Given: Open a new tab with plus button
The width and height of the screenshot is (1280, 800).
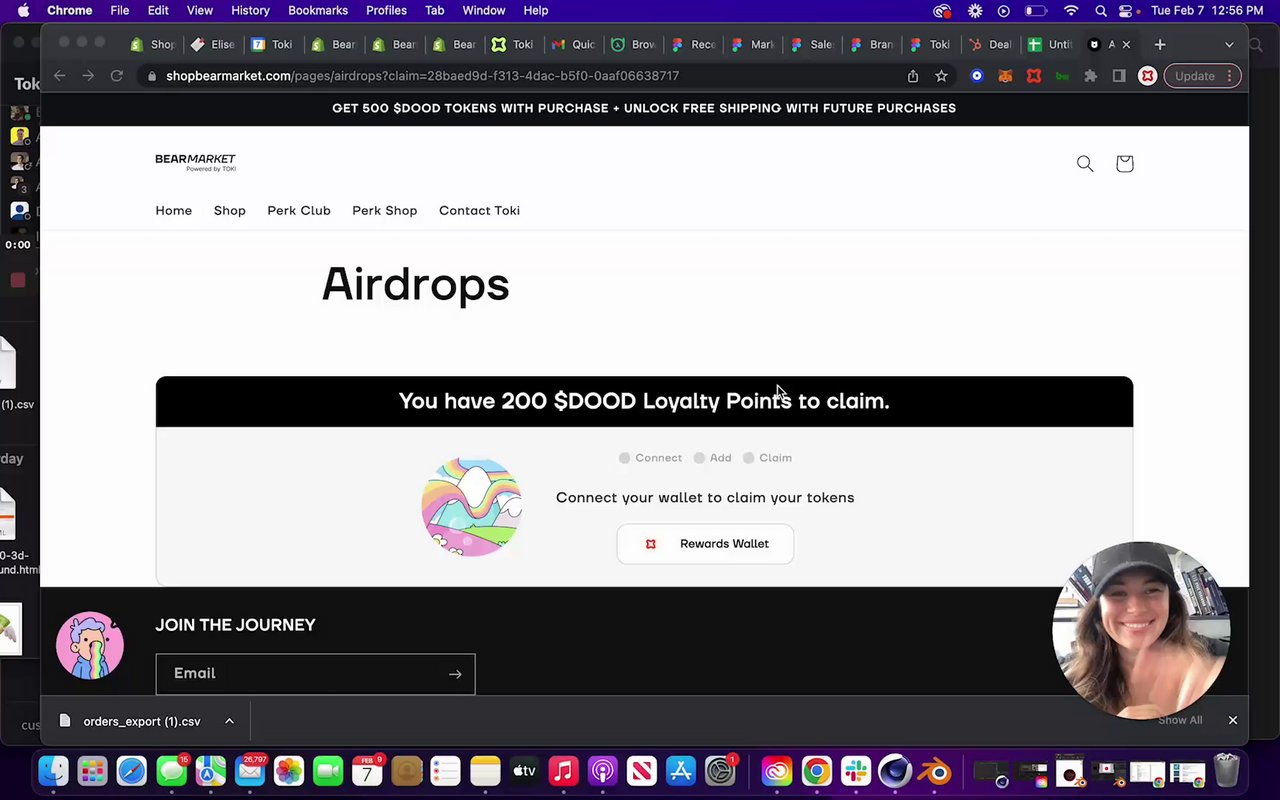Looking at the screenshot, I should point(1160,44).
